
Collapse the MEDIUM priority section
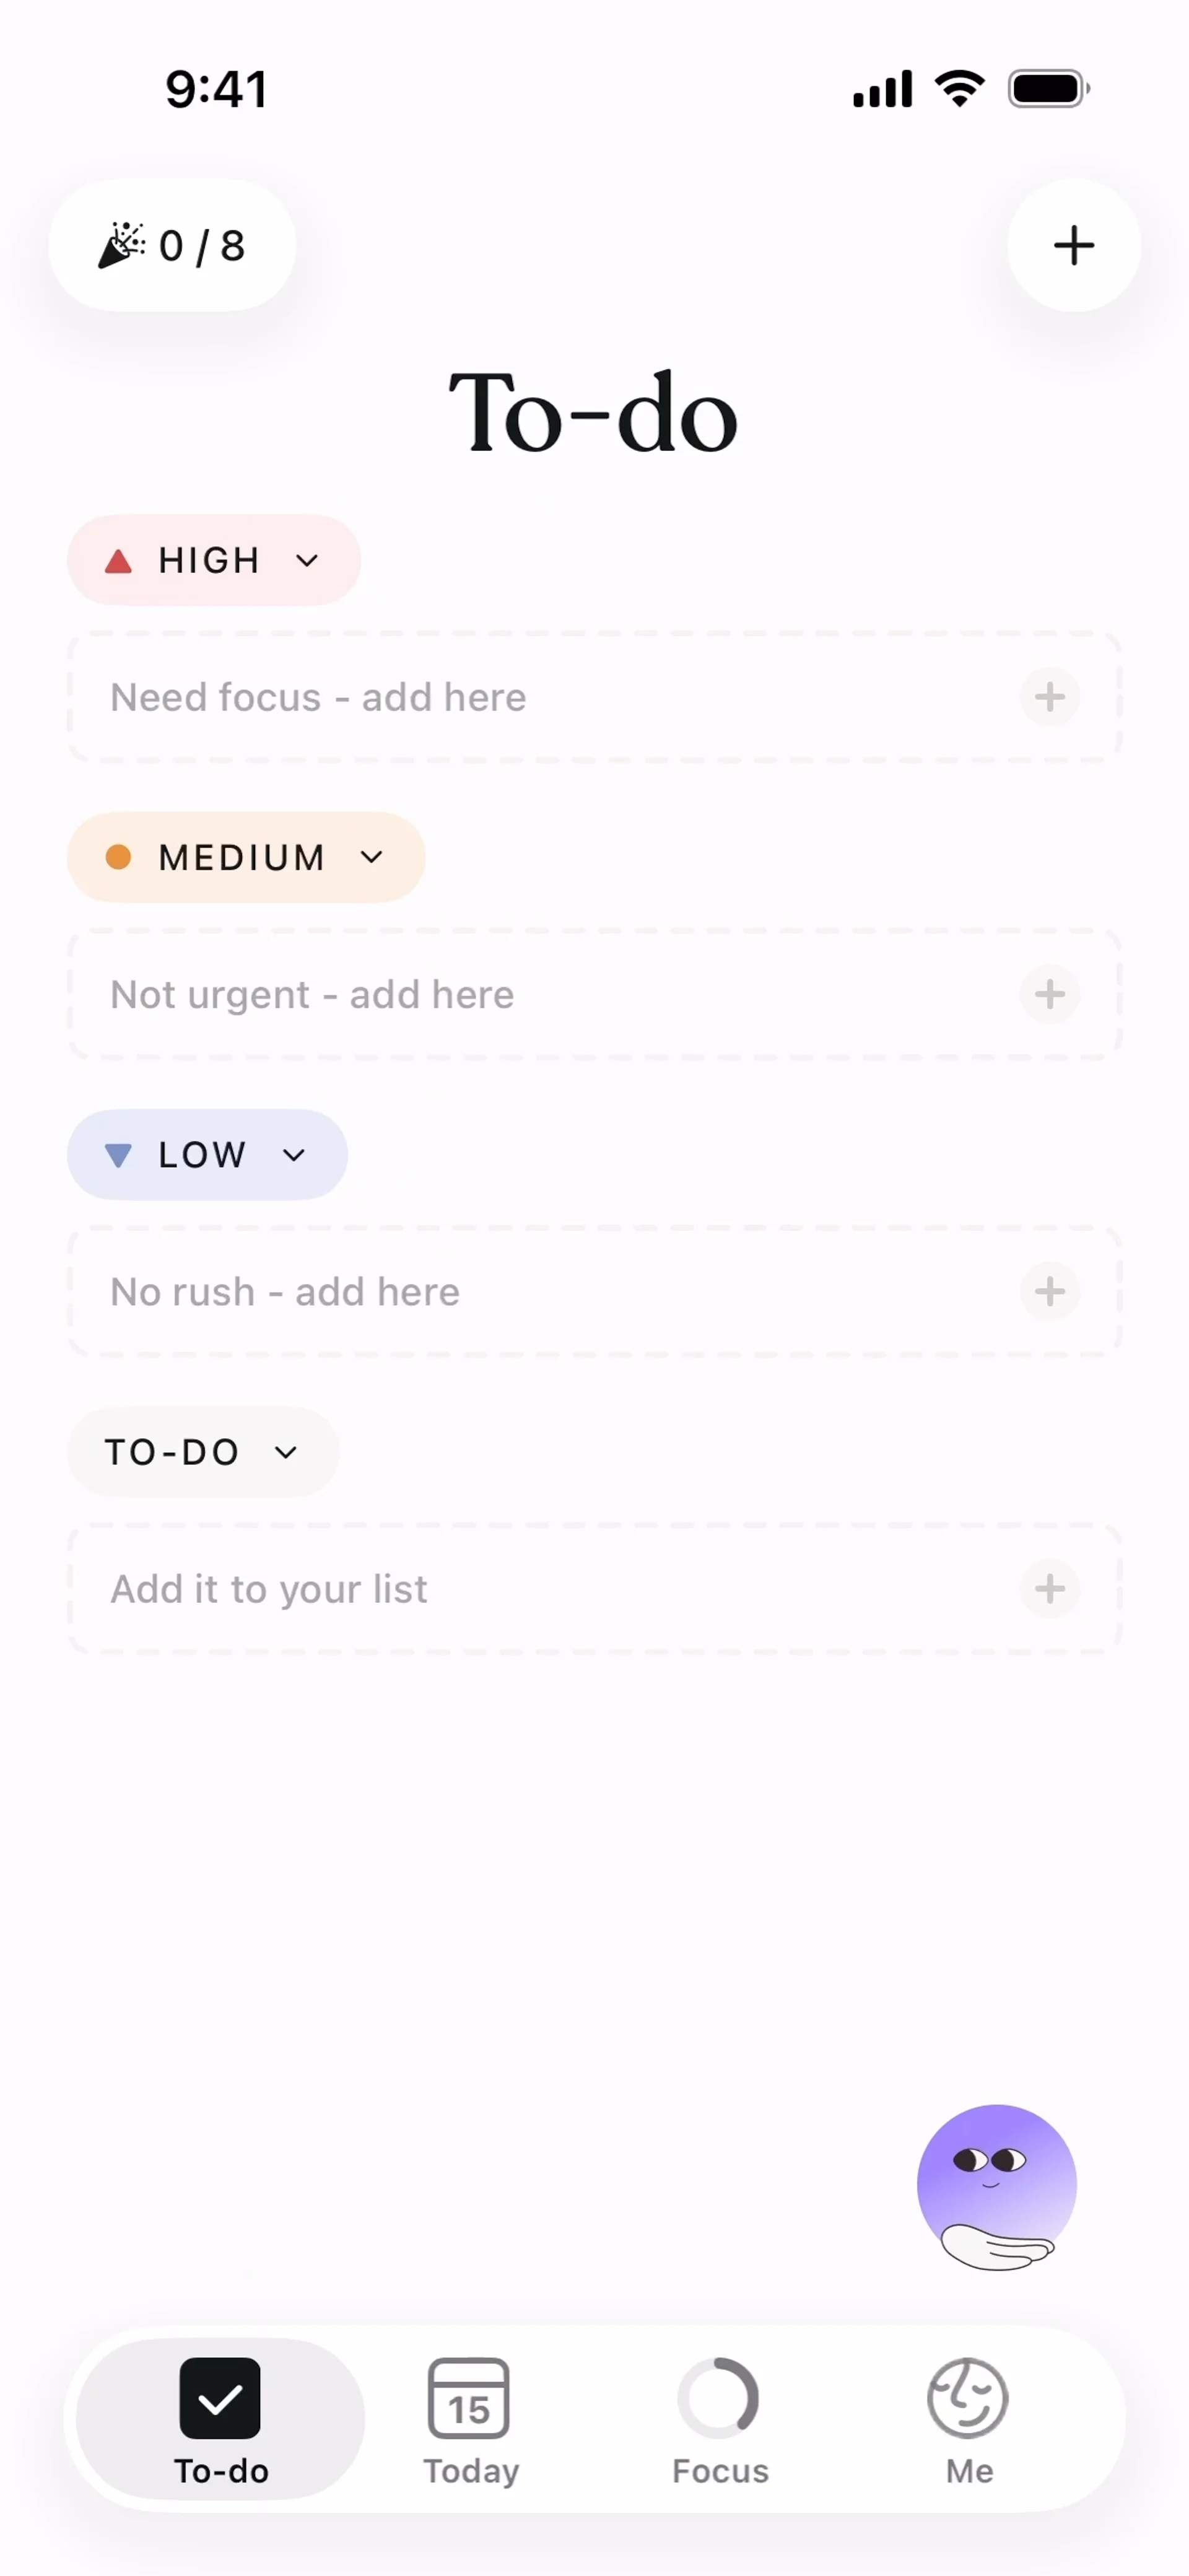coord(372,857)
